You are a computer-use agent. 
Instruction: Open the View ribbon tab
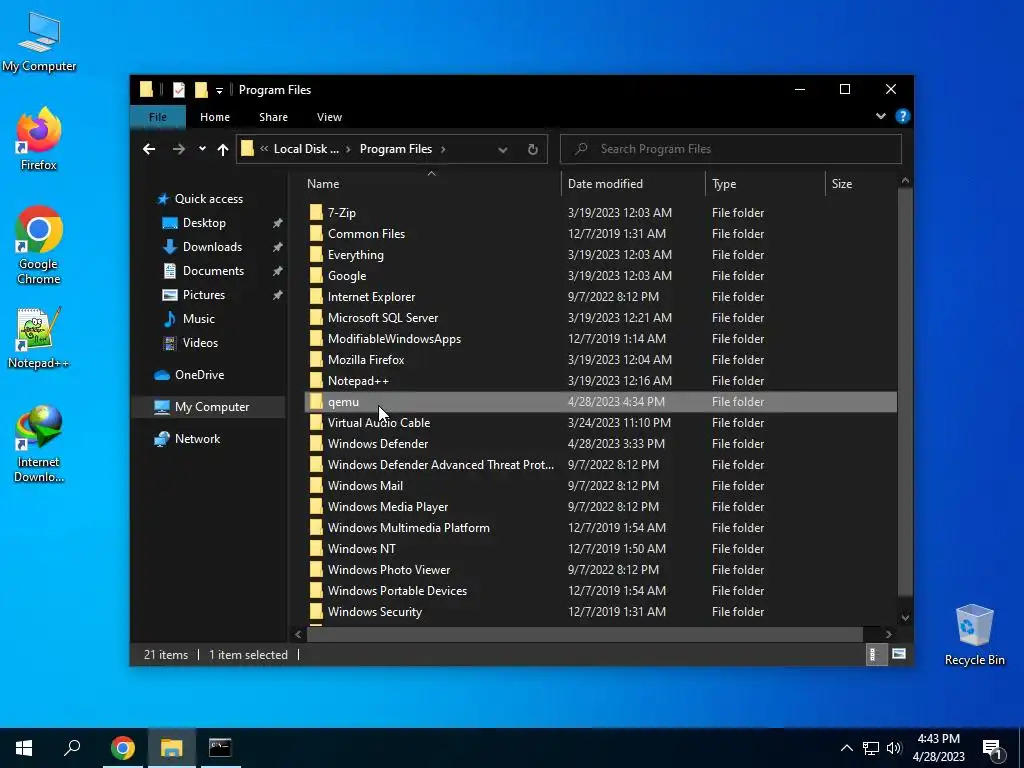pyautogui.click(x=329, y=117)
